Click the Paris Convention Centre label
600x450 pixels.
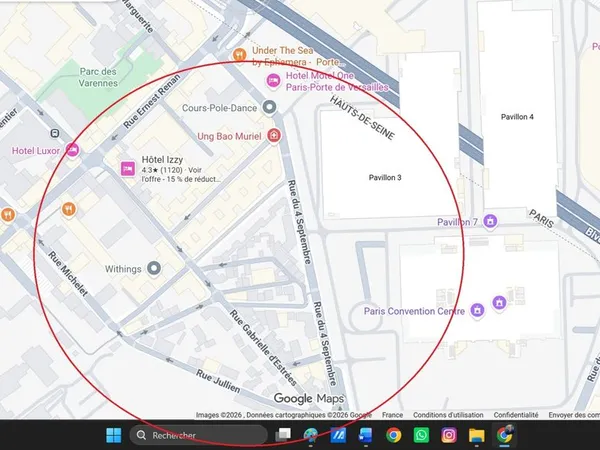pyautogui.click(x=414, y=311)
